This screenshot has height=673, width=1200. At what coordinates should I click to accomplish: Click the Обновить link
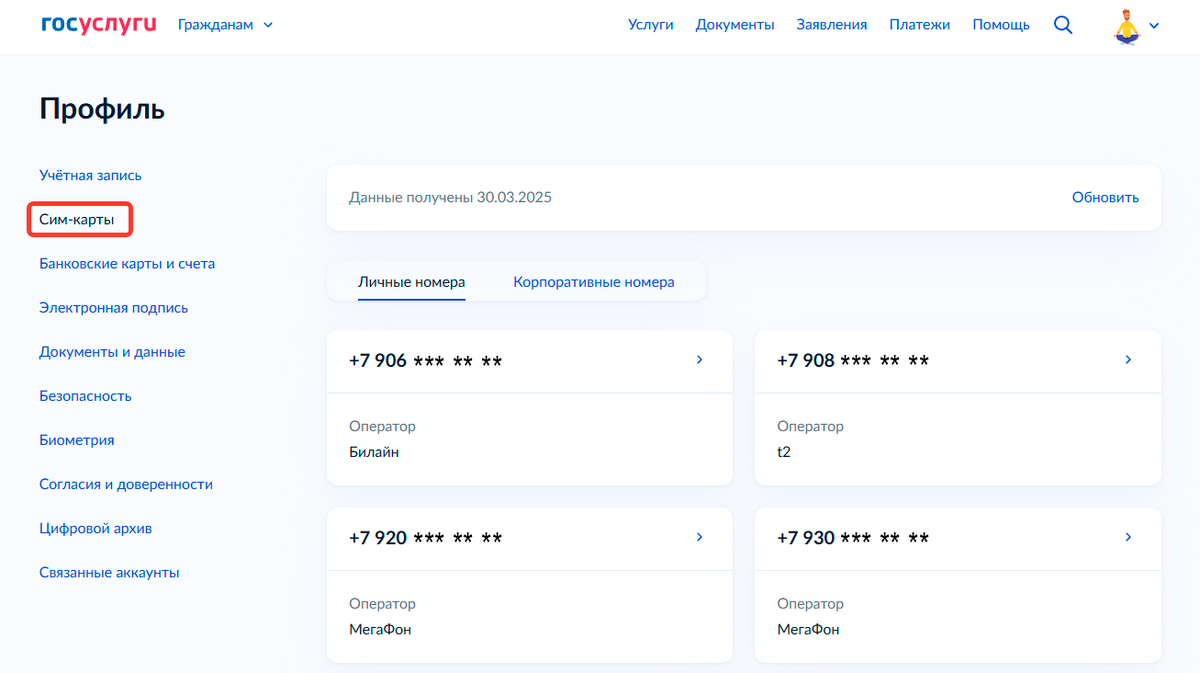pos(1105,197)
